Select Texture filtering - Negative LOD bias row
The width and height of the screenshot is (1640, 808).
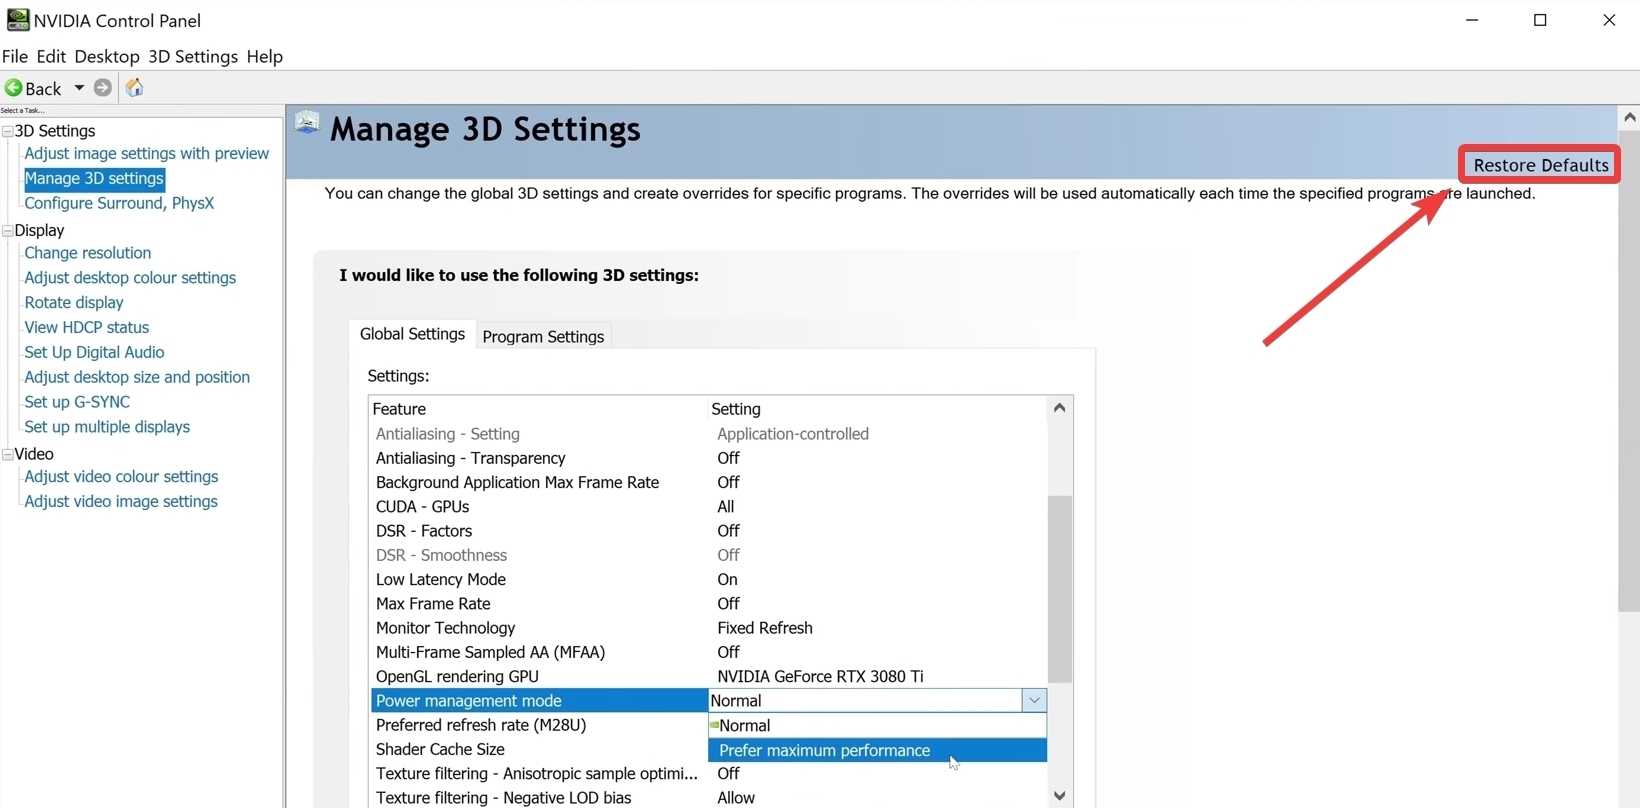point(709,798)
